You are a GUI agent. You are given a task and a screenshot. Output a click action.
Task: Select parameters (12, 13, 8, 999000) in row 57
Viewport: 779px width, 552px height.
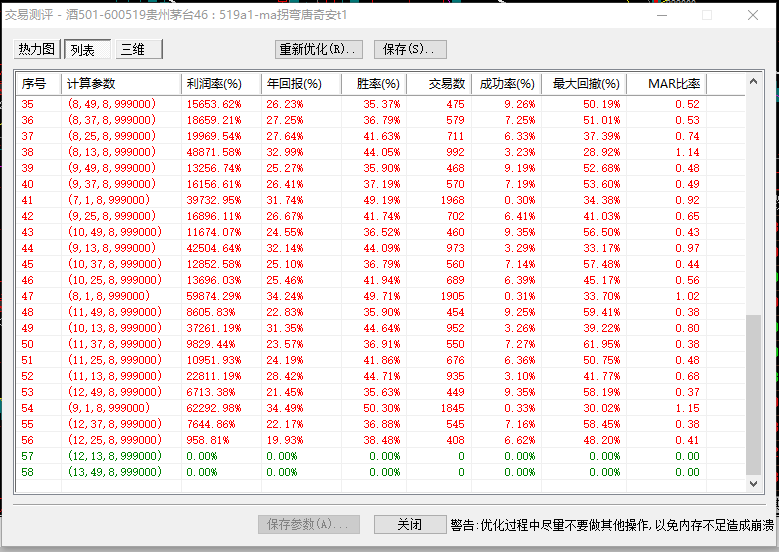[115, 456]
